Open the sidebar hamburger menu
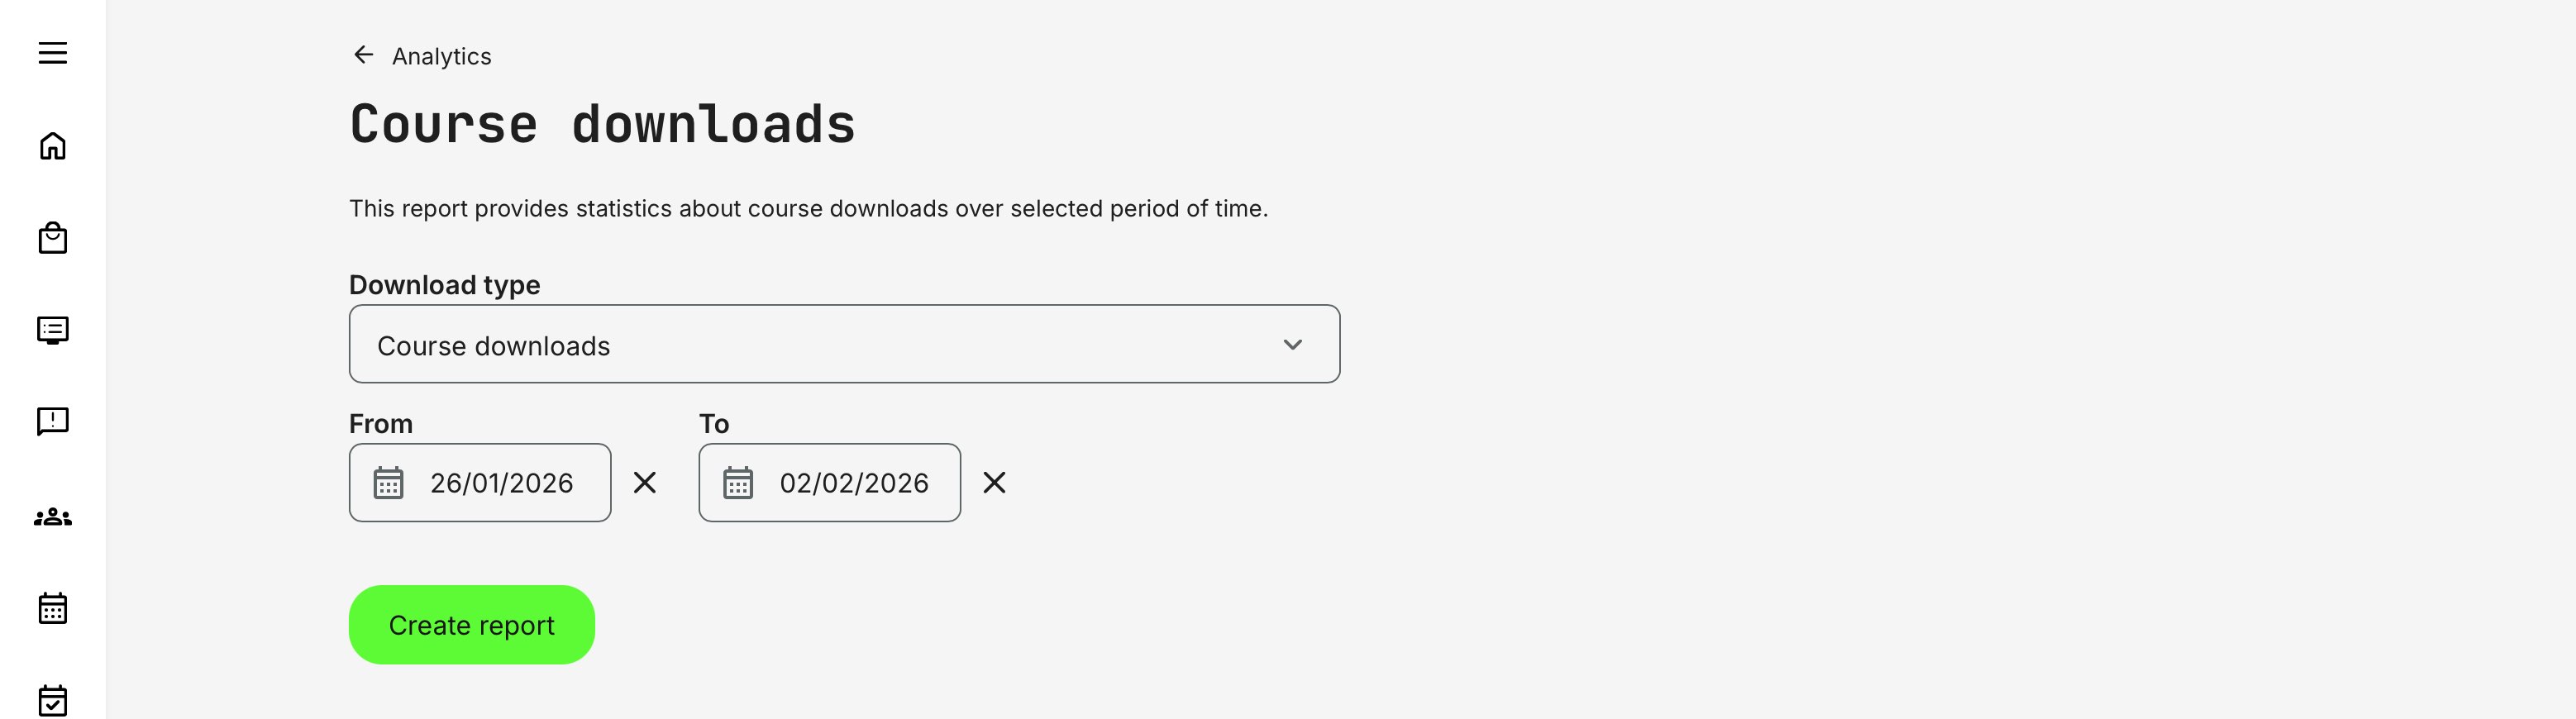Screen dimensions: 2576x719 click(53, 53)
